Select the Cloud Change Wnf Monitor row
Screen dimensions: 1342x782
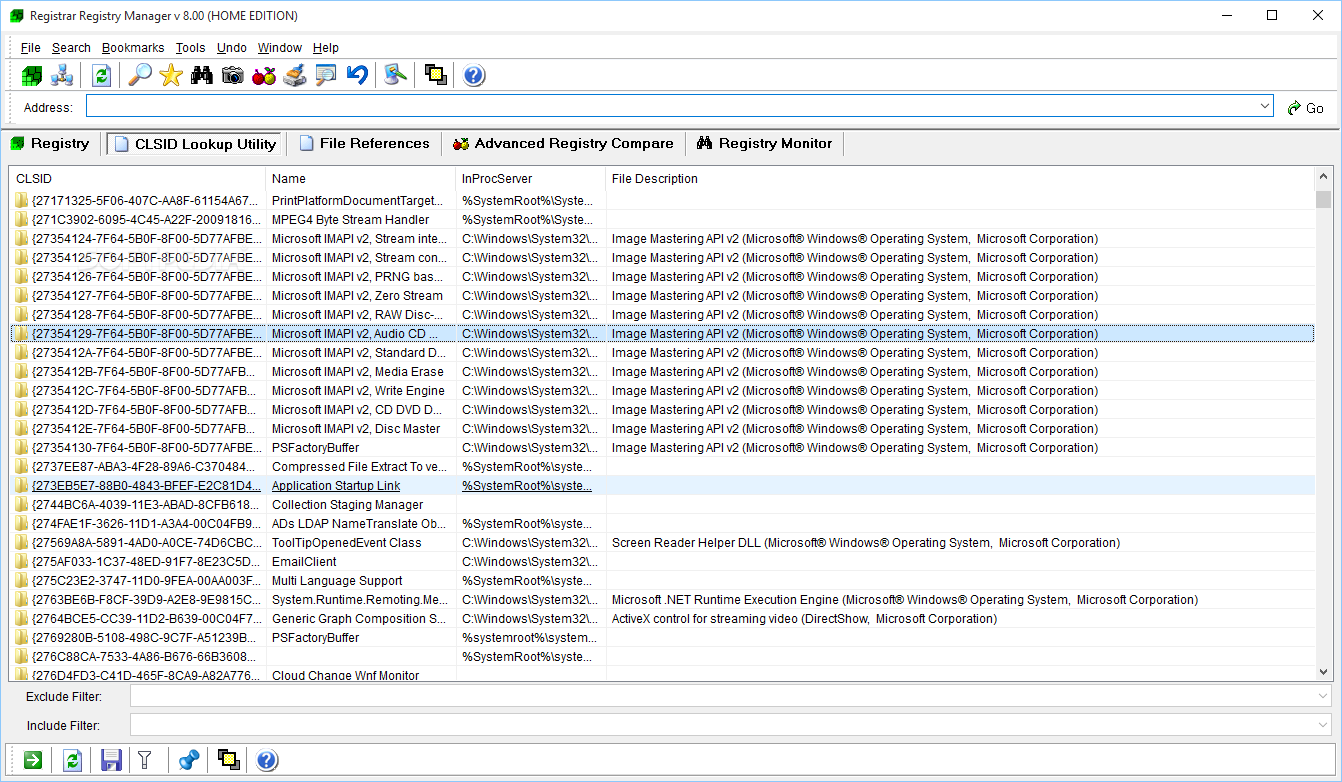662,675
